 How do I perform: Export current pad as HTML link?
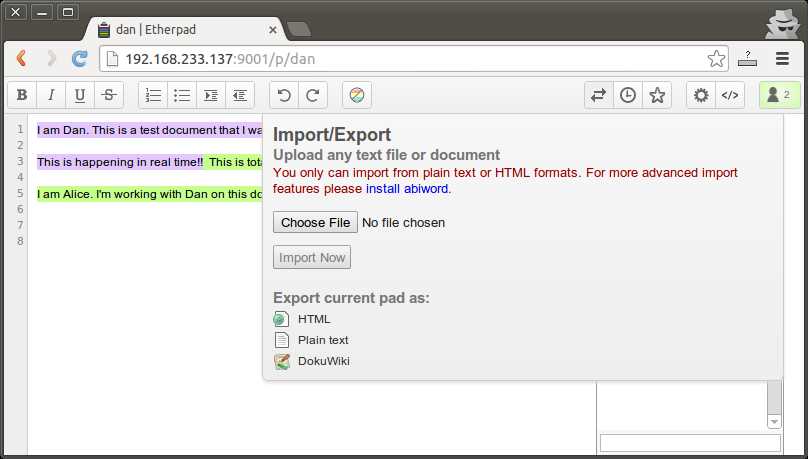pos(314,319)
